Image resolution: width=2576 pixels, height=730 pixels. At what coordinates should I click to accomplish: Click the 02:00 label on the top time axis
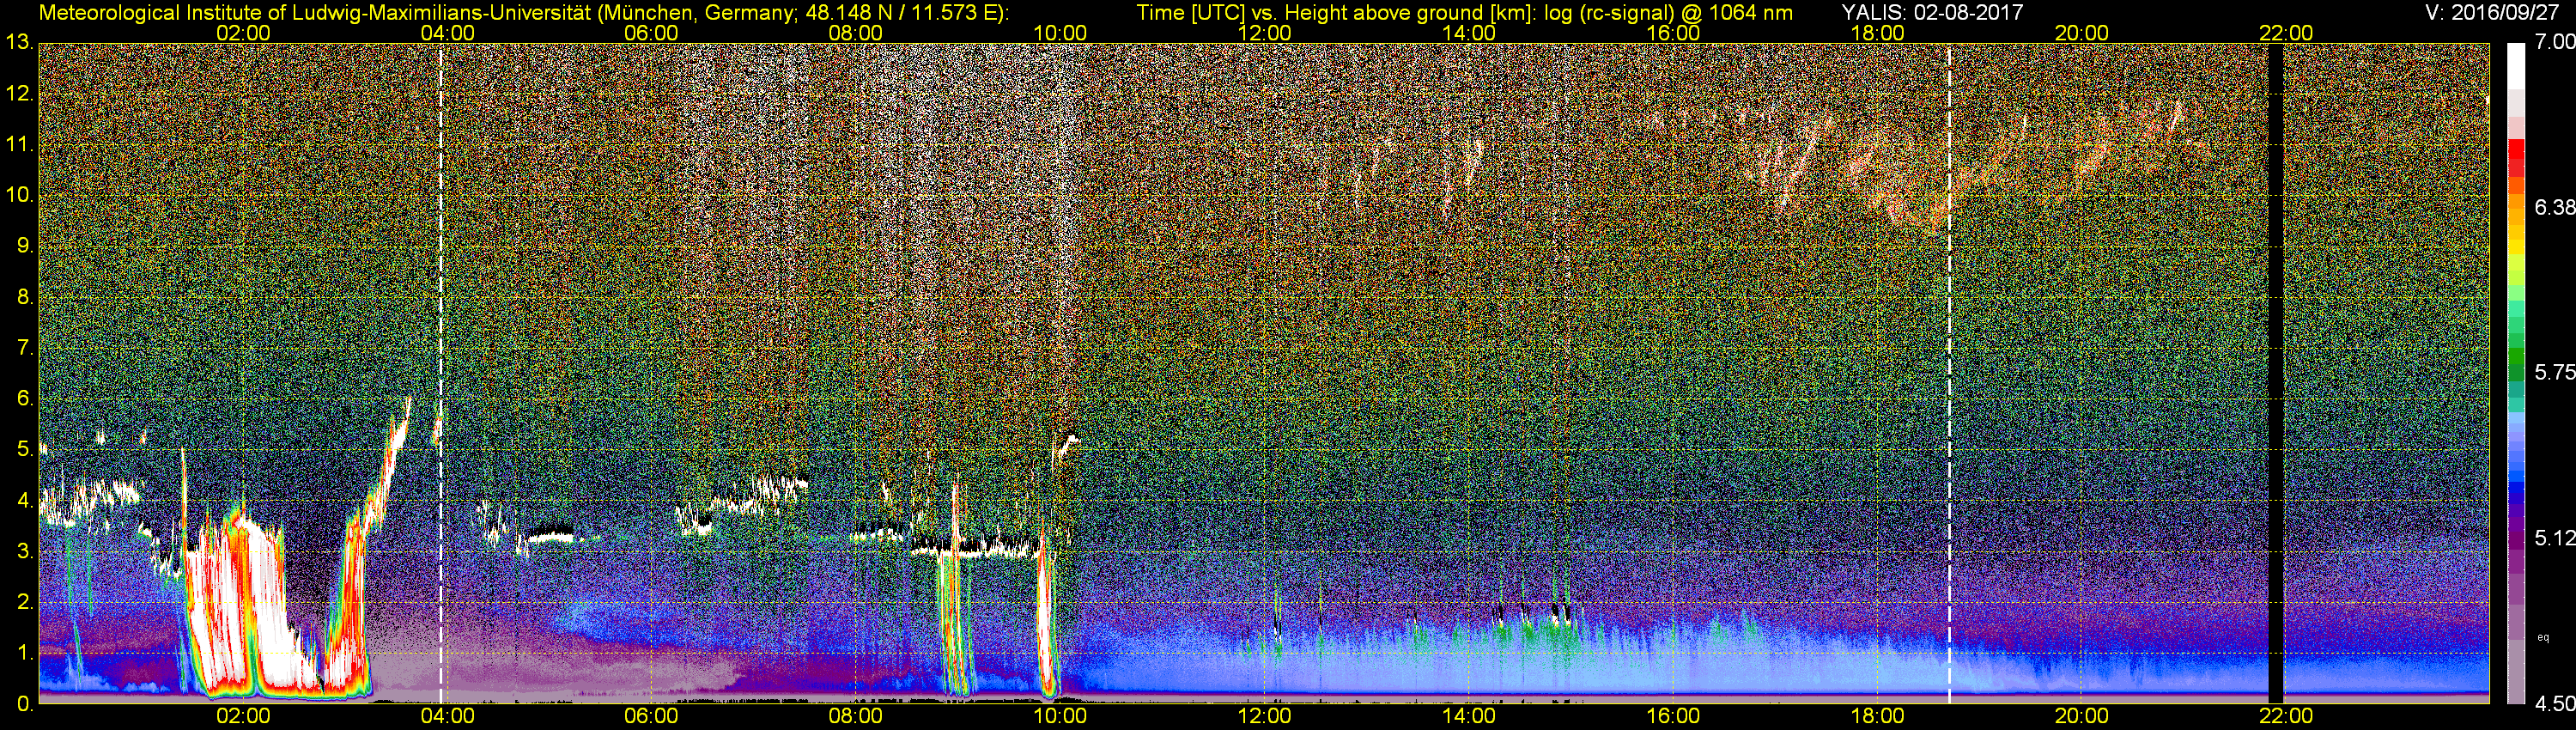pos(243,33)
